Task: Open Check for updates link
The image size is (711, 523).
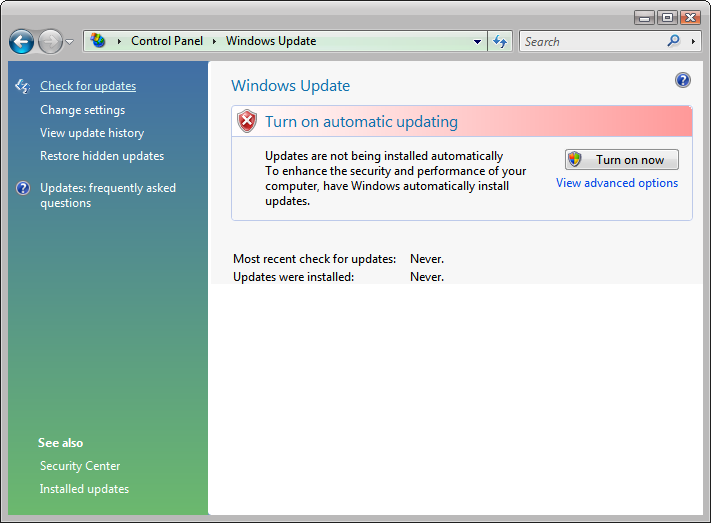Action: 88,86
